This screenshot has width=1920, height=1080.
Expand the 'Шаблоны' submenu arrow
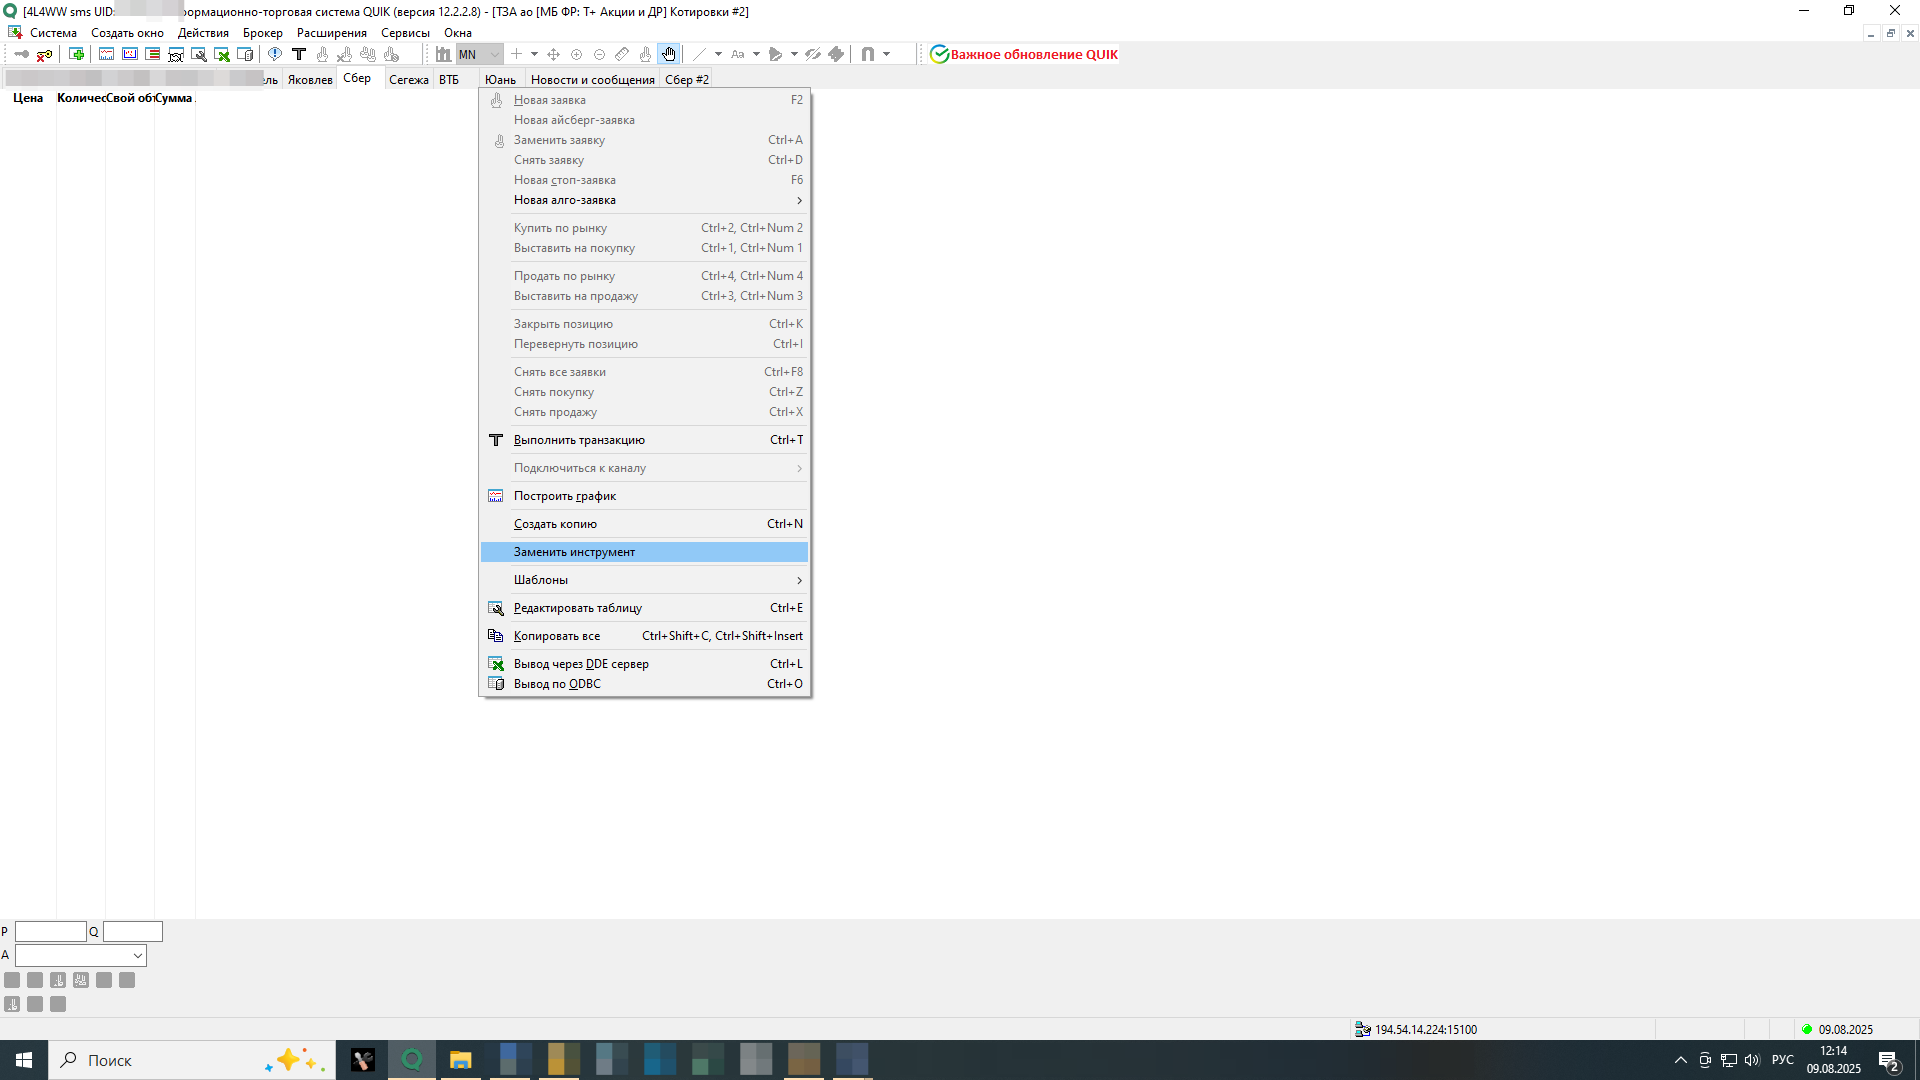click(x=799, y=580)
